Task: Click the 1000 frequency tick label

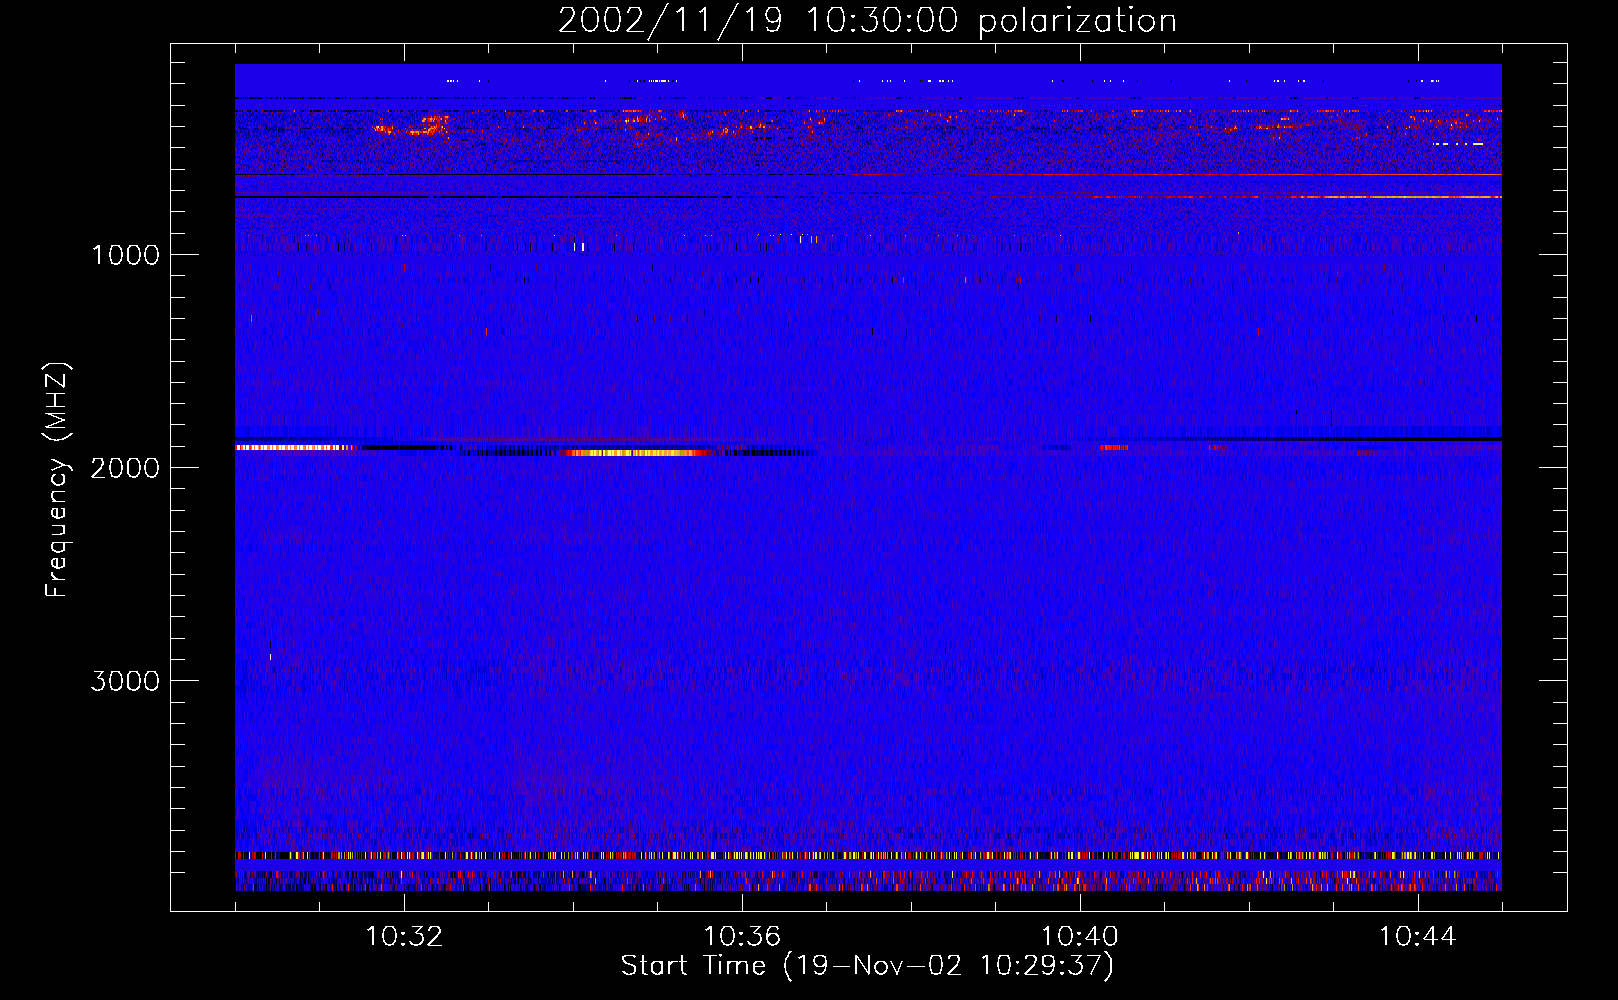Action: tap(125, 254)
